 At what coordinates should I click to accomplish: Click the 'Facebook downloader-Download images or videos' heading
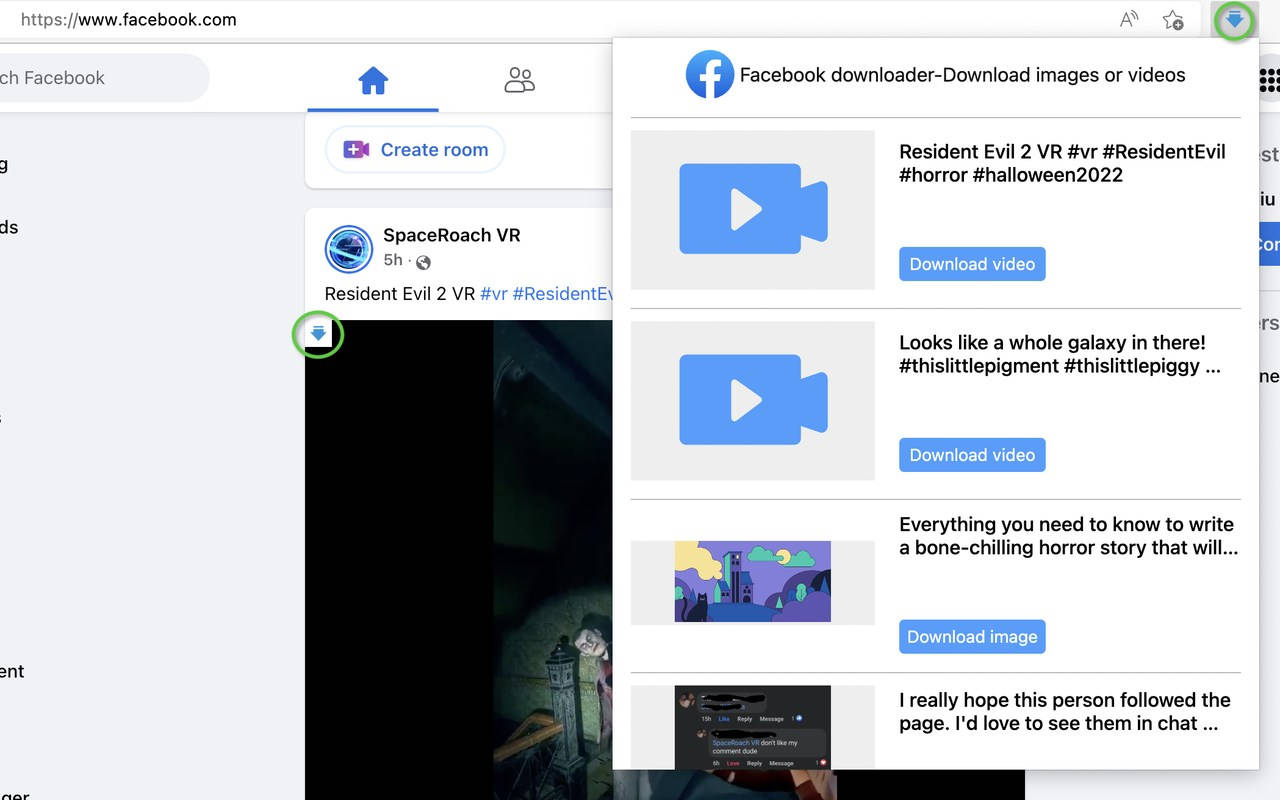click(x=962, y=75)
